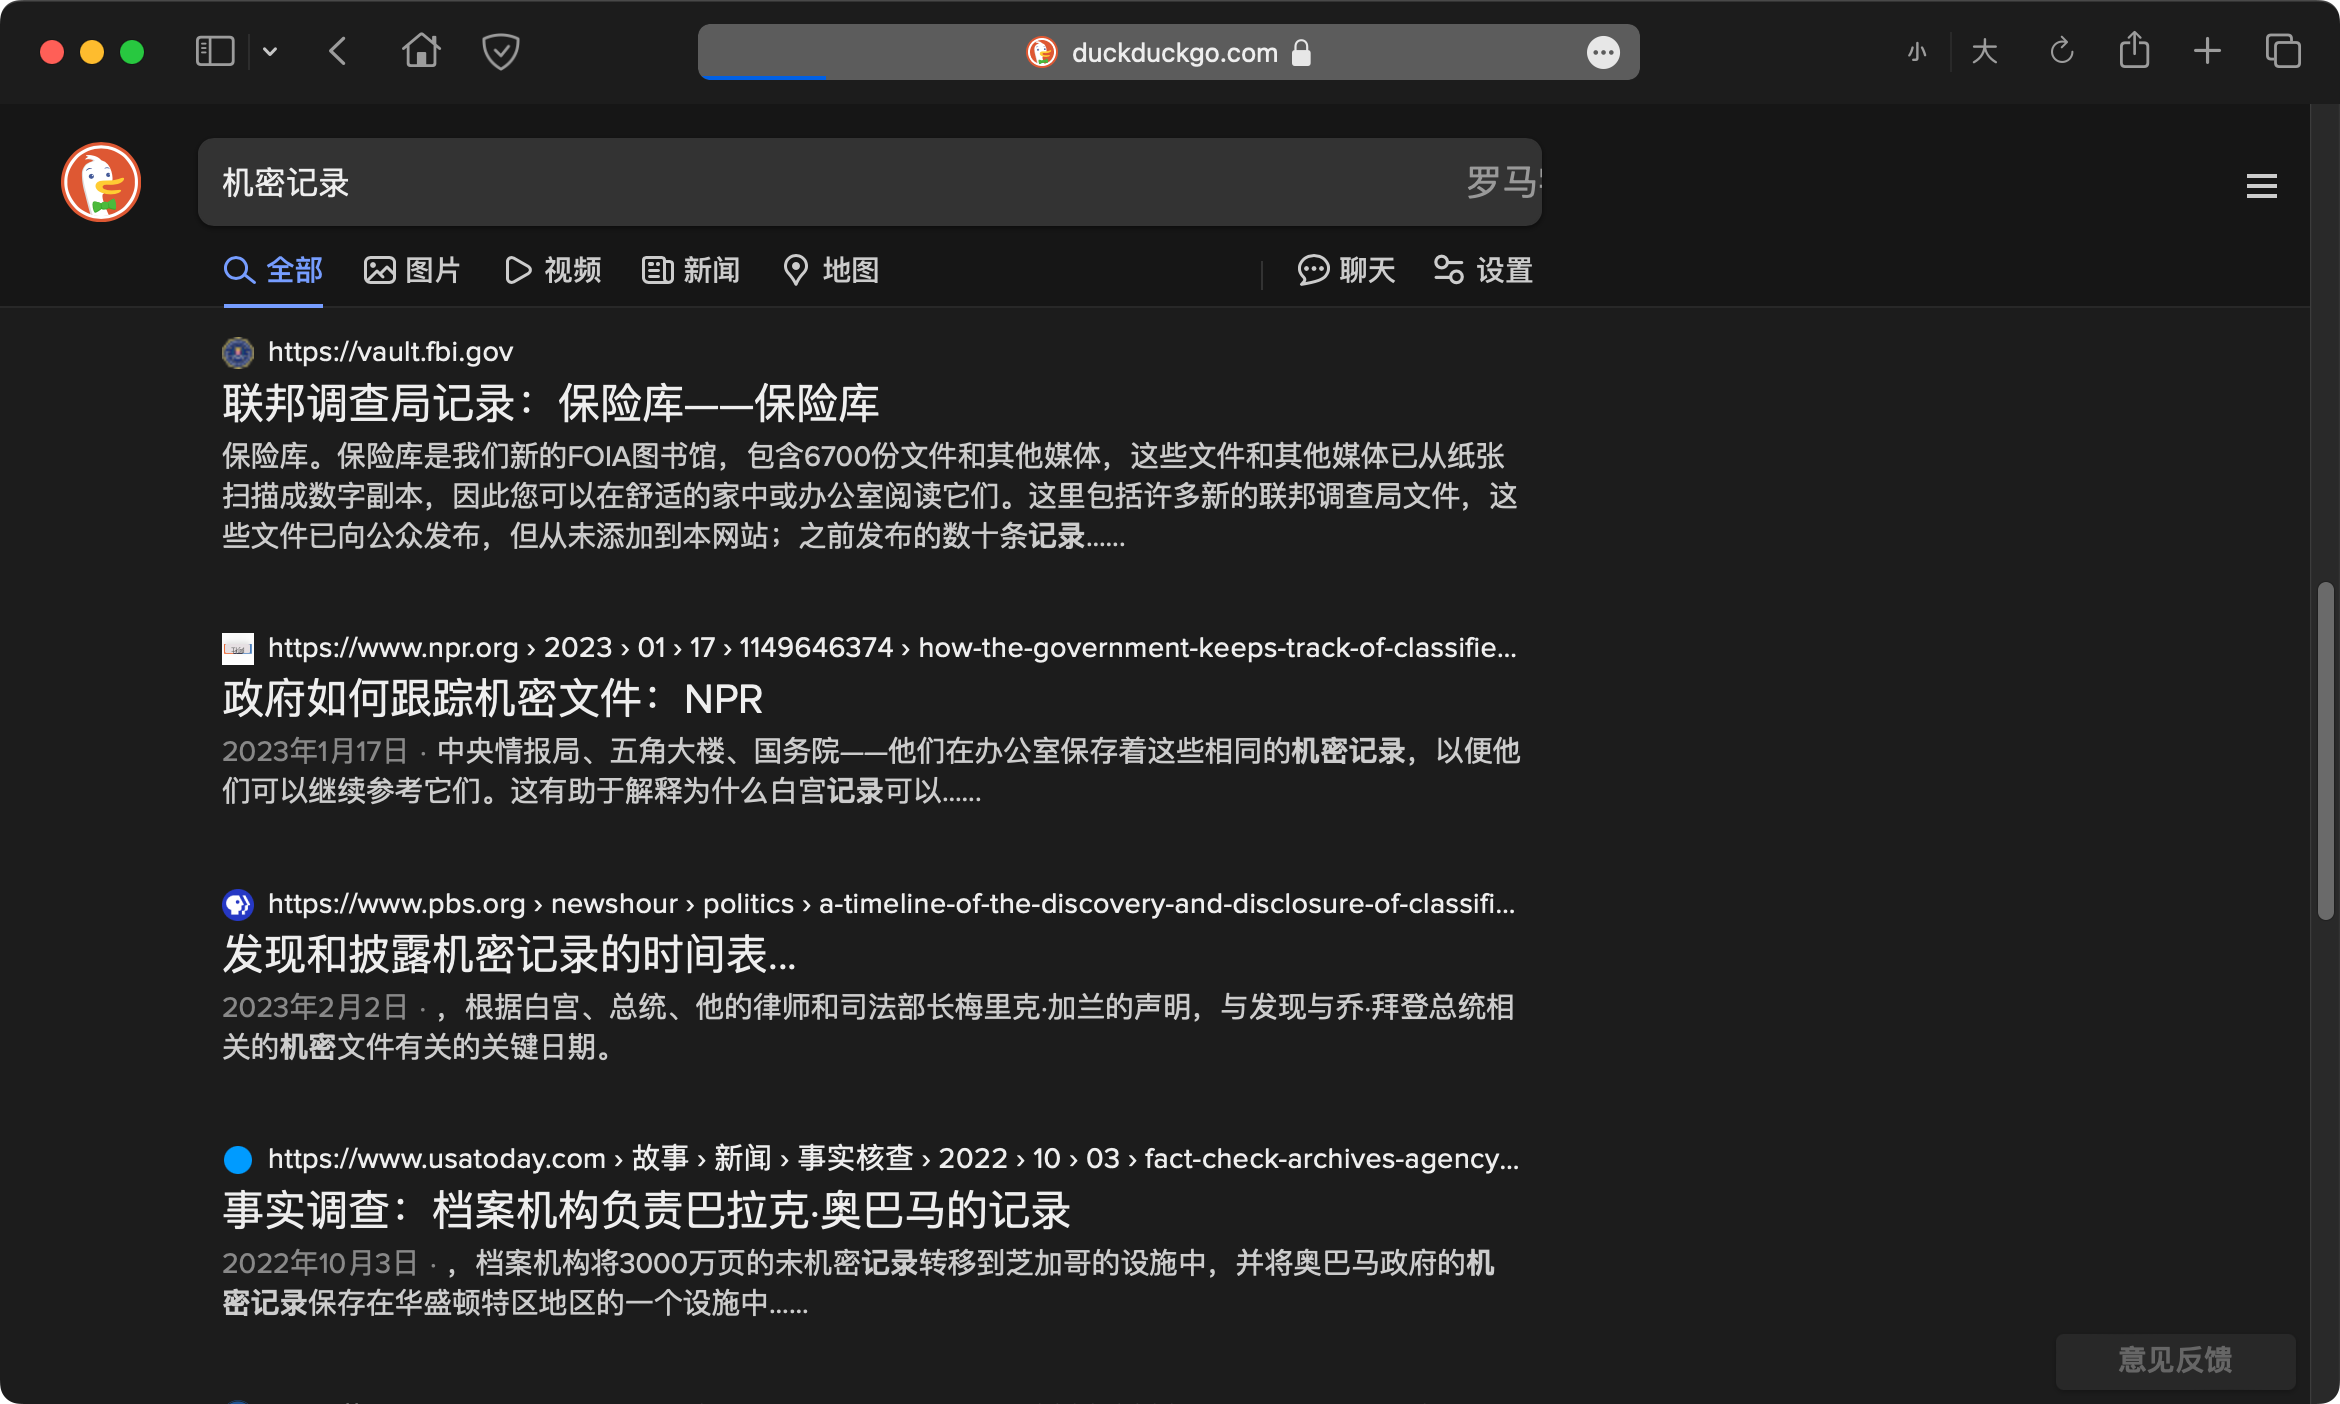Open the vault.fbi.gov URL link
The image size is (2340, 1404).
pyautogui.click(x=390, y=352)
